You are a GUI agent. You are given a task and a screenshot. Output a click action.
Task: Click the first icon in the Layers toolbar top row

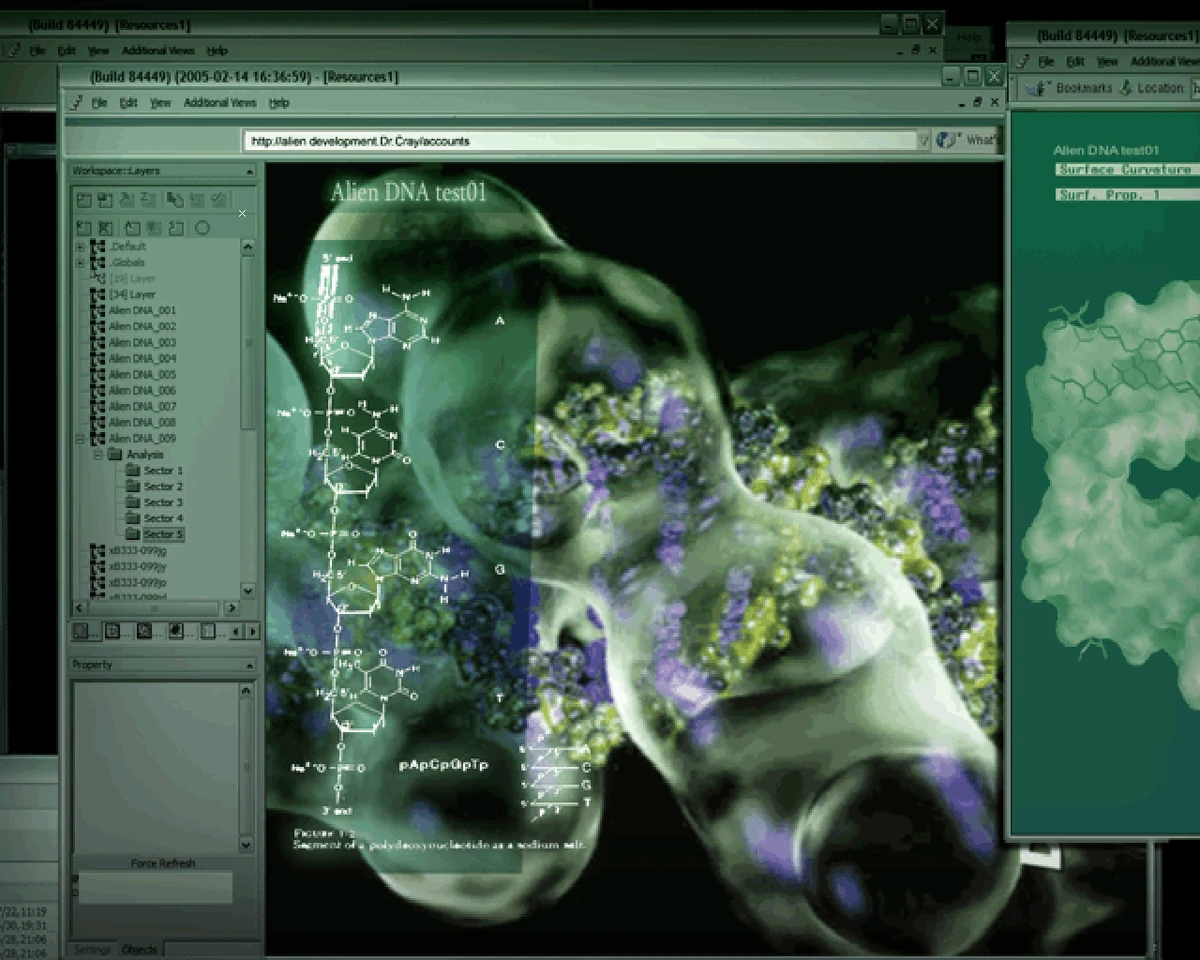(84, 200)
